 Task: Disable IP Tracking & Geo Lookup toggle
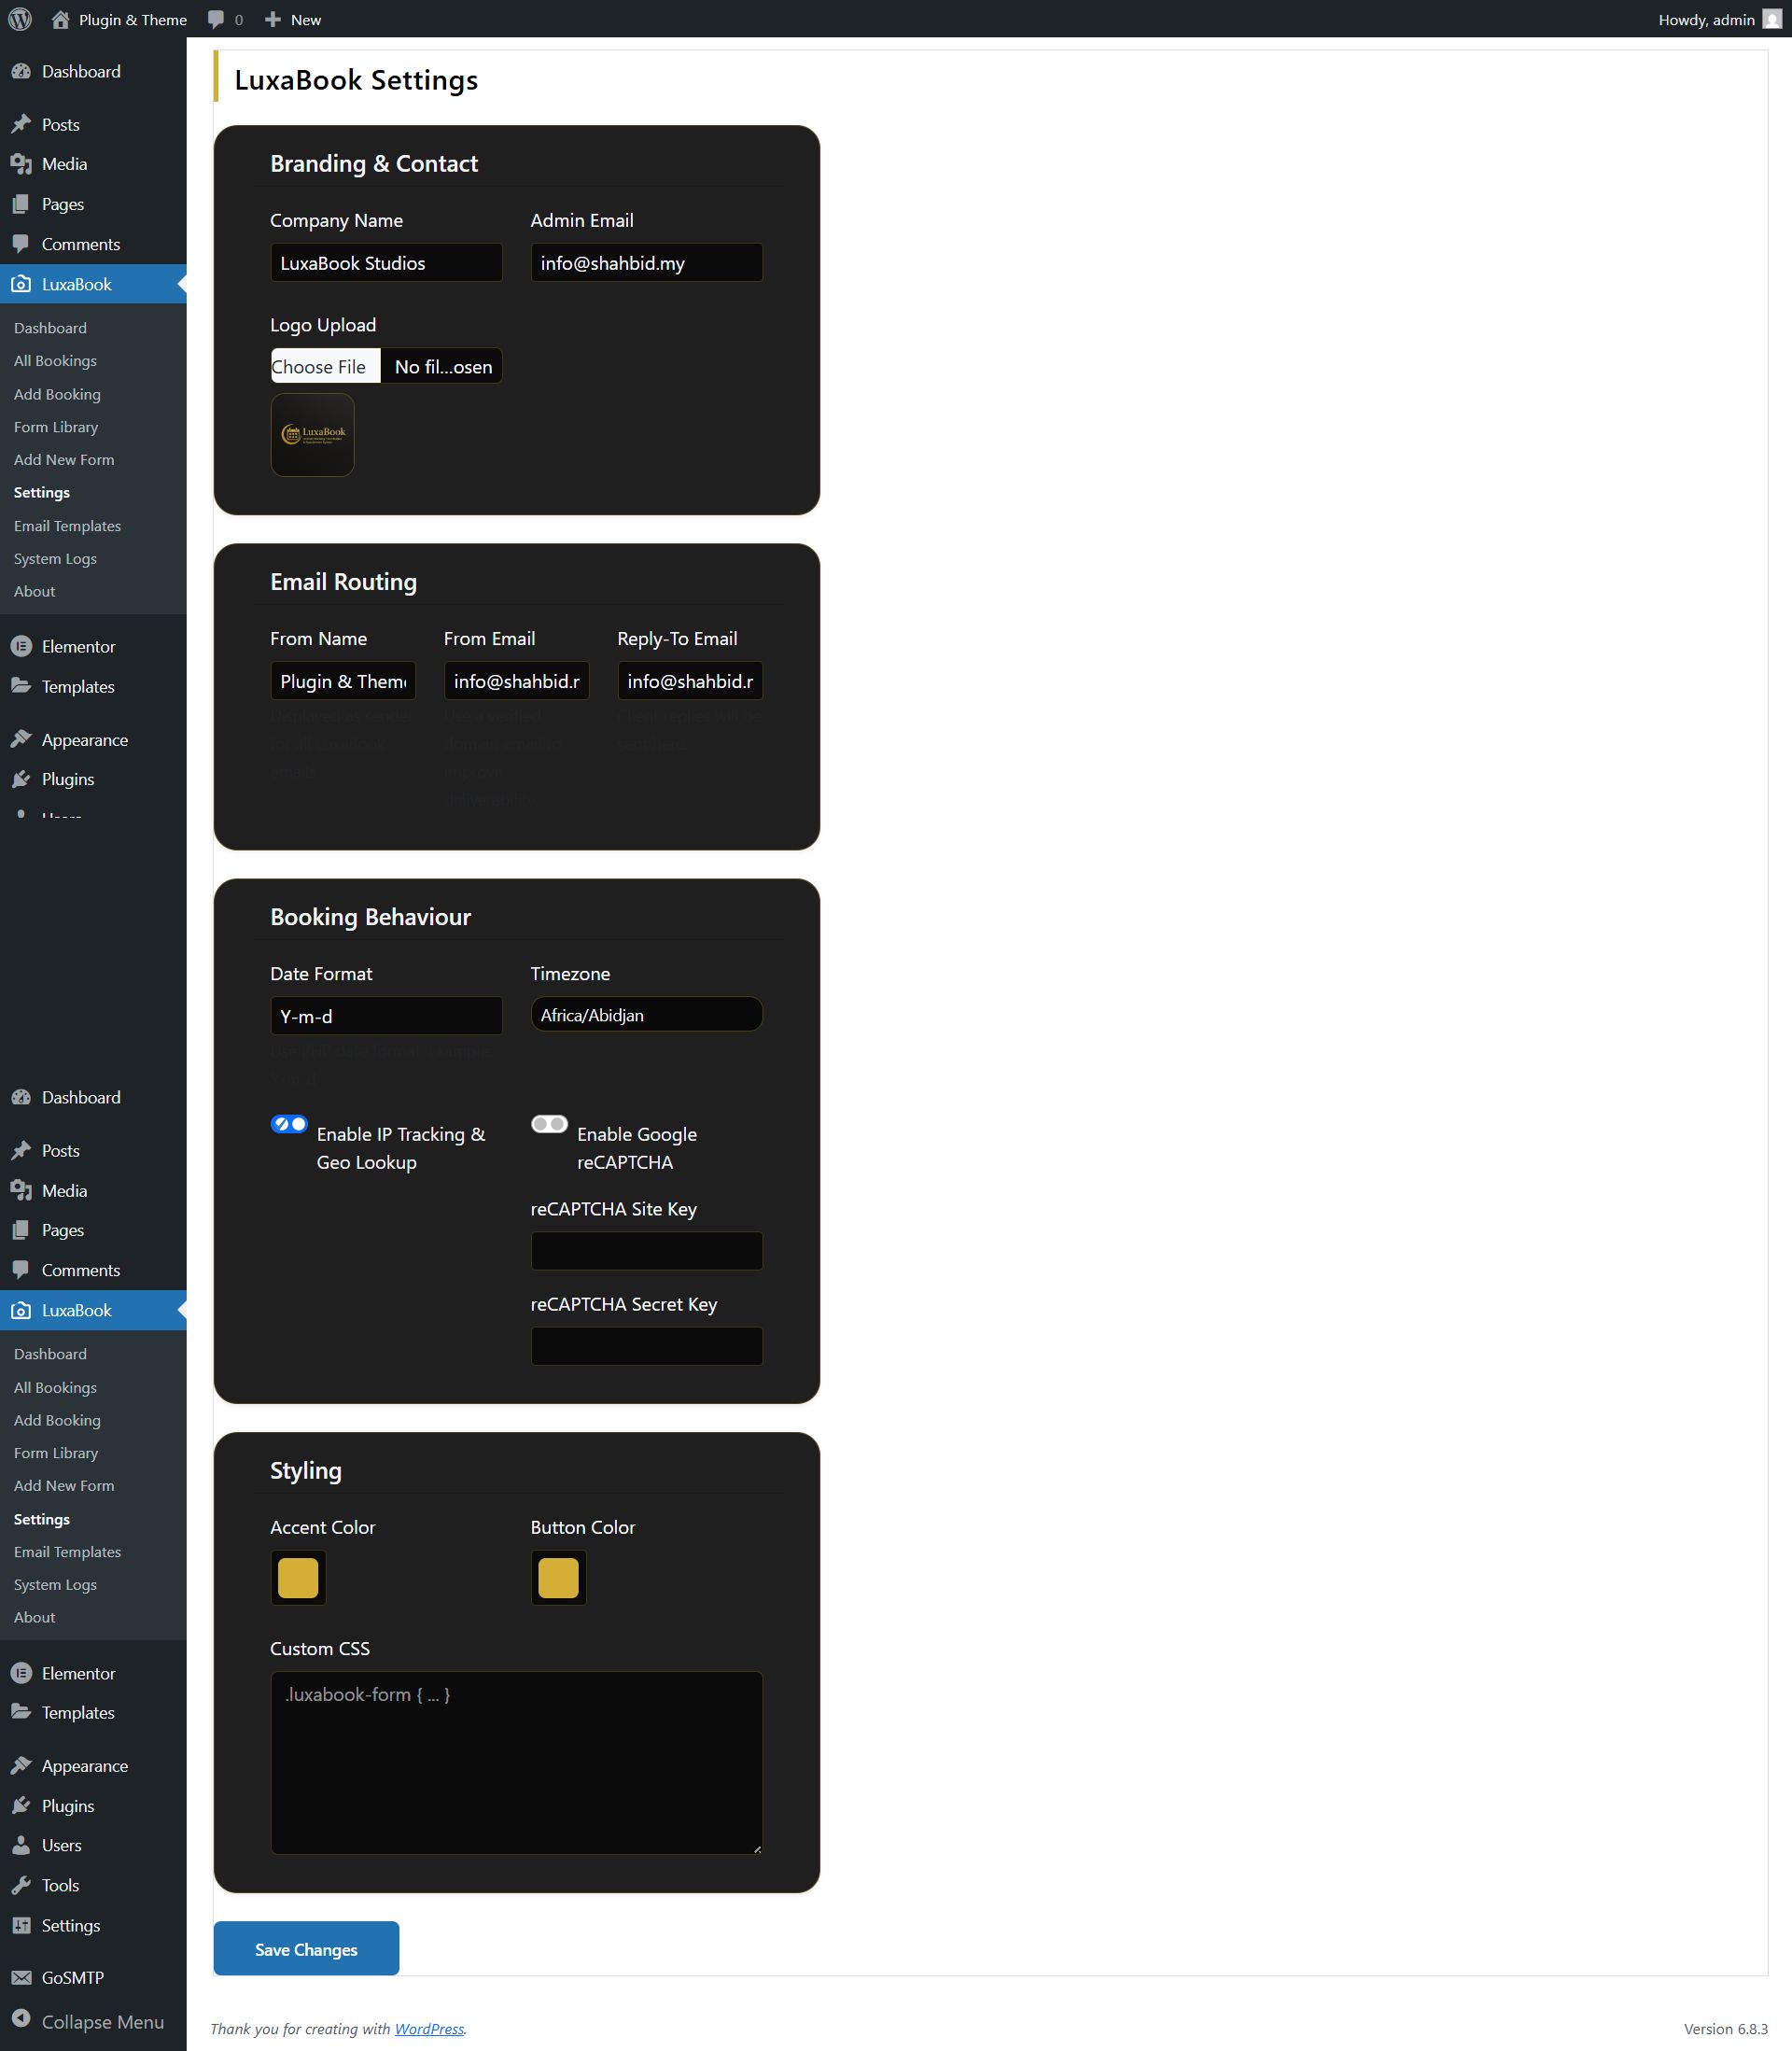(x=289, y=1124)
